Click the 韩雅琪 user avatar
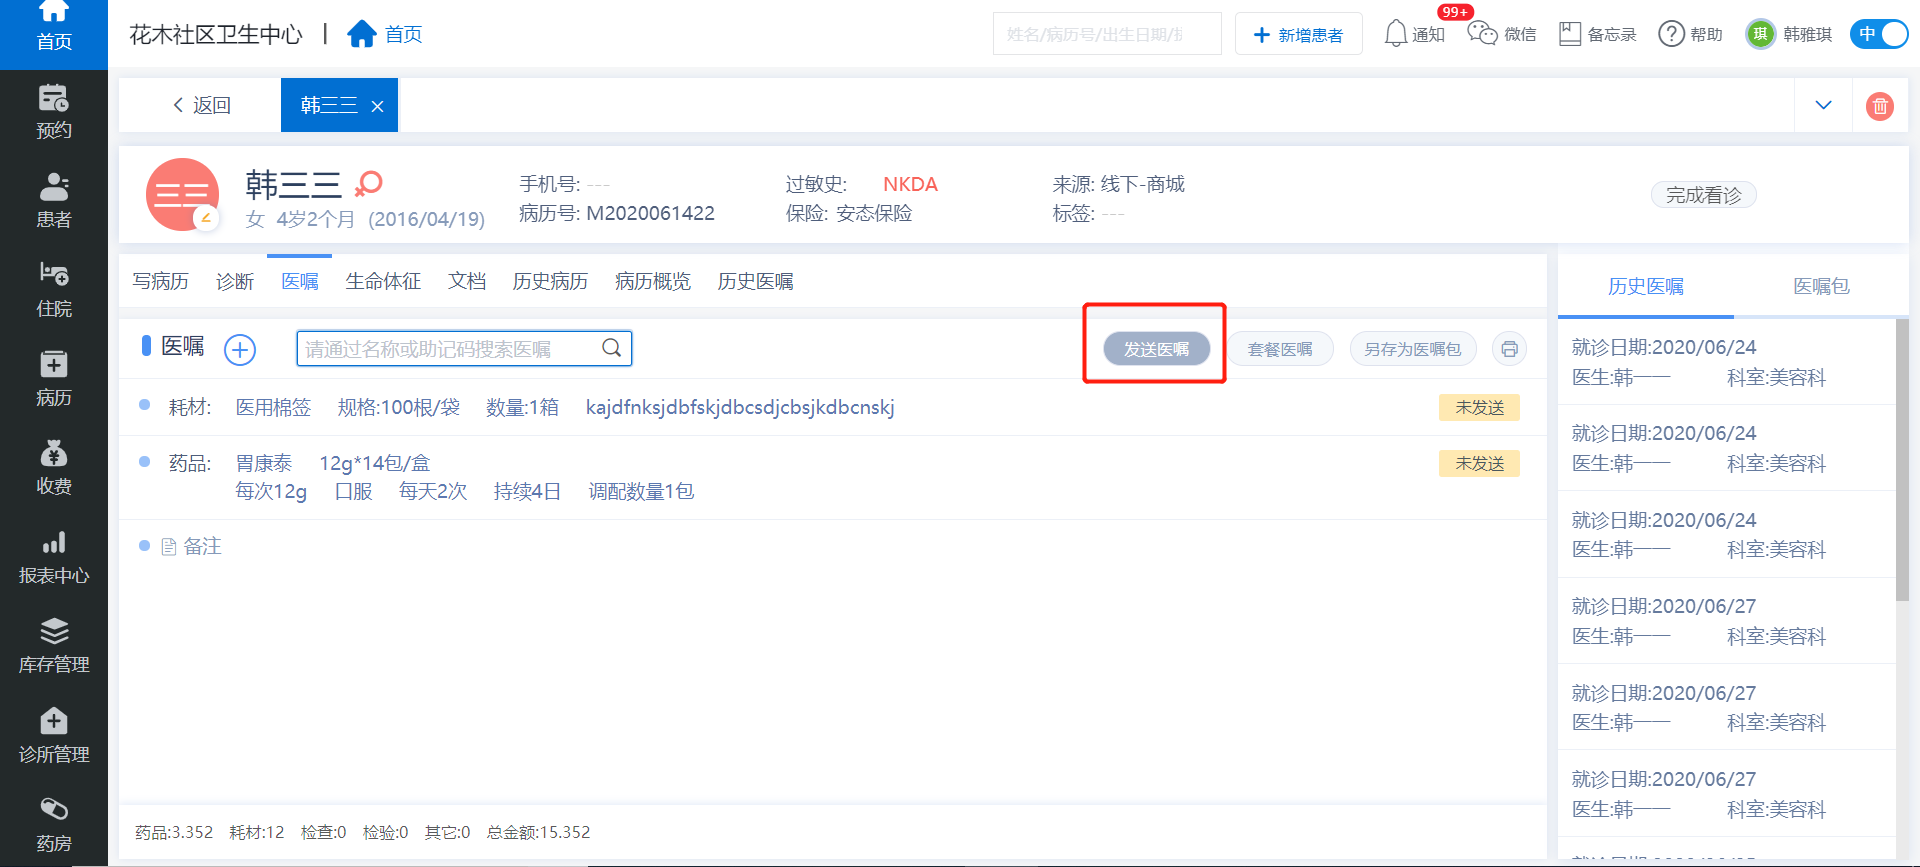This screenshot has width=1920, height=867. (1760, 34)
